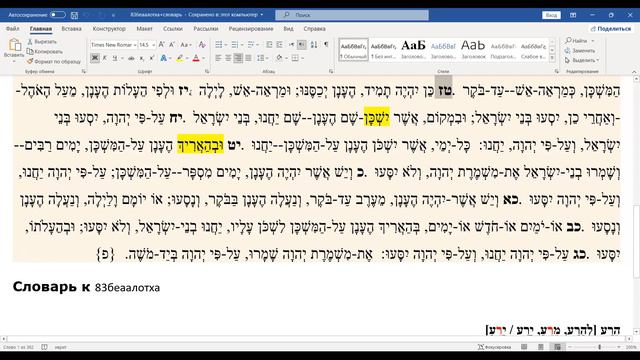Switch to the Вставка tab

[71, 29]
